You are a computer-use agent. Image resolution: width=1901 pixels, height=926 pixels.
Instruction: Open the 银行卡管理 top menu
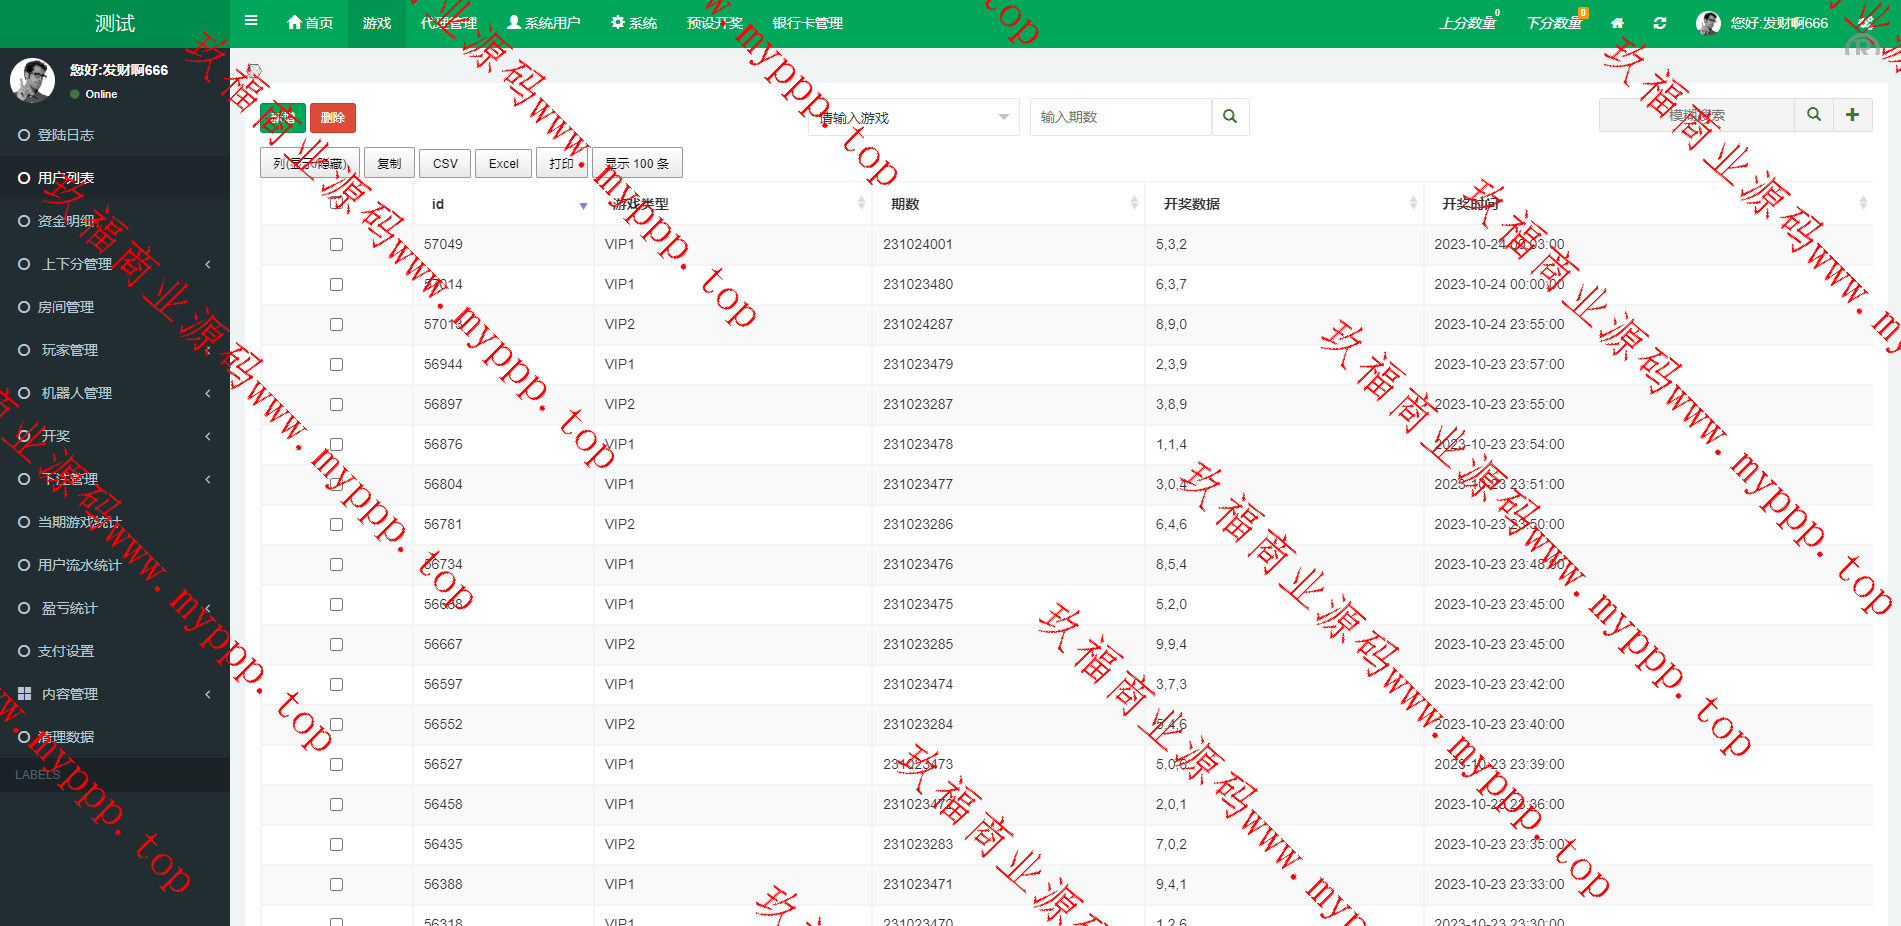[807, 23]
